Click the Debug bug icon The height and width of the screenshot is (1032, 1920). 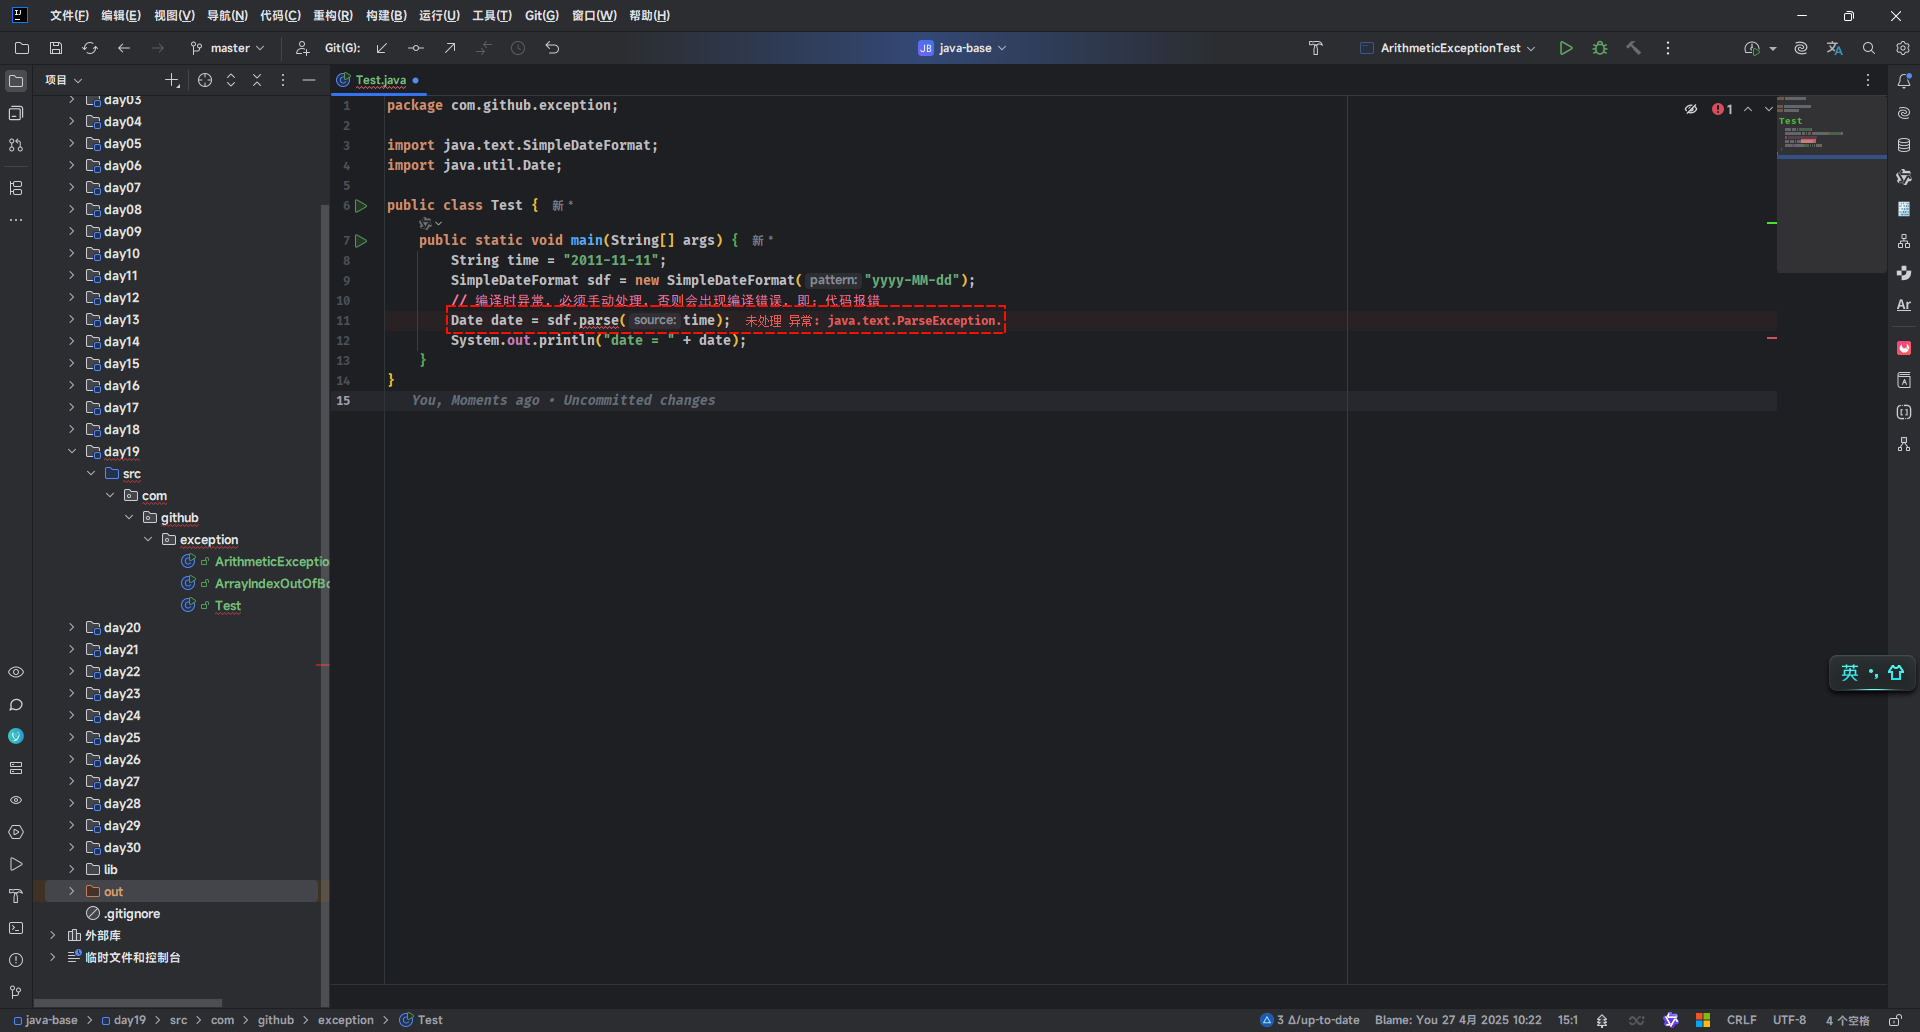1600,48
